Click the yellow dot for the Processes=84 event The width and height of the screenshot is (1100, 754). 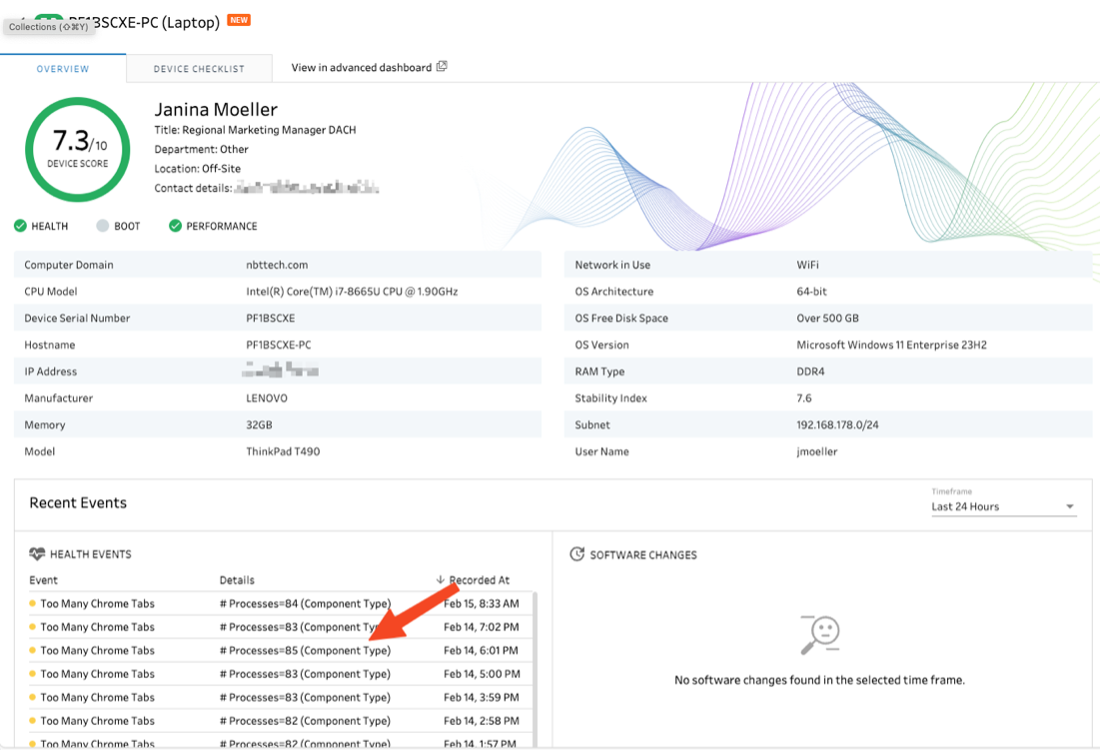[32, 603]
